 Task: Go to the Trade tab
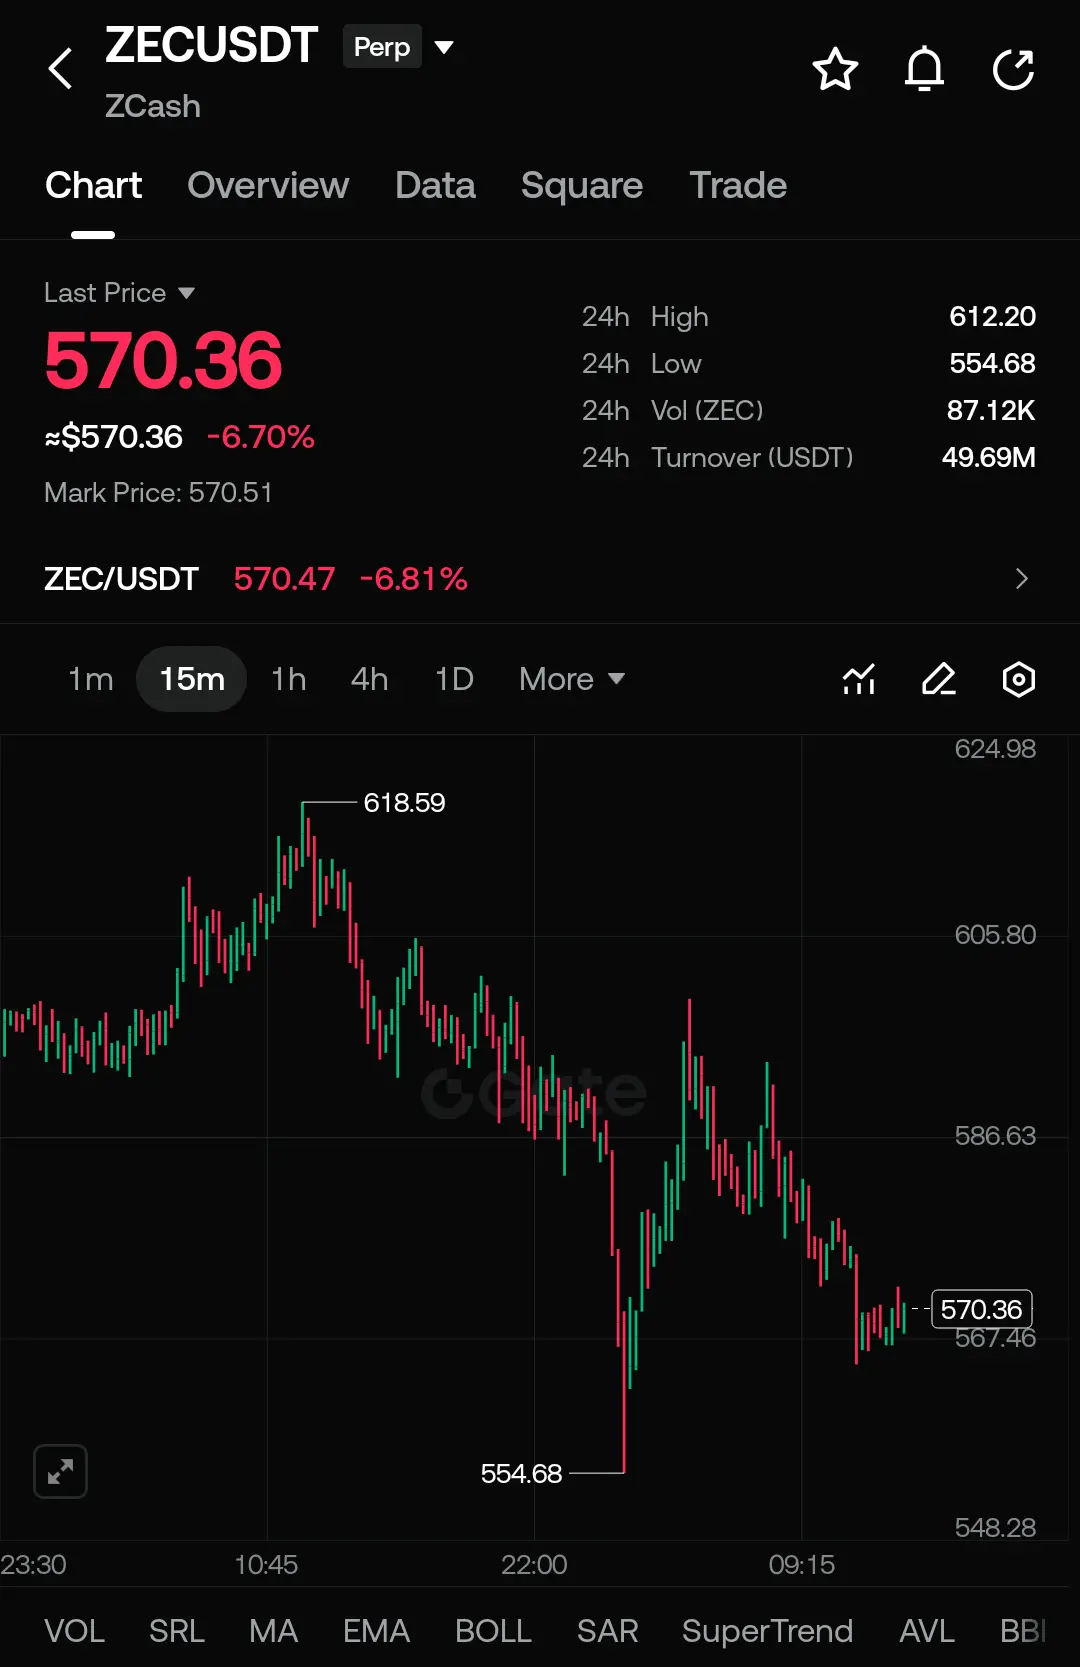[x=738, y=186]
